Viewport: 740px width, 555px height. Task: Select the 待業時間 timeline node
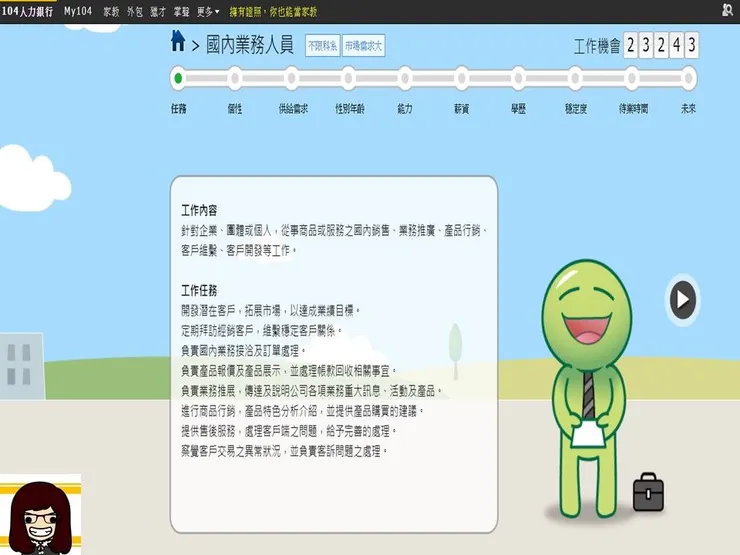point(631,78)
